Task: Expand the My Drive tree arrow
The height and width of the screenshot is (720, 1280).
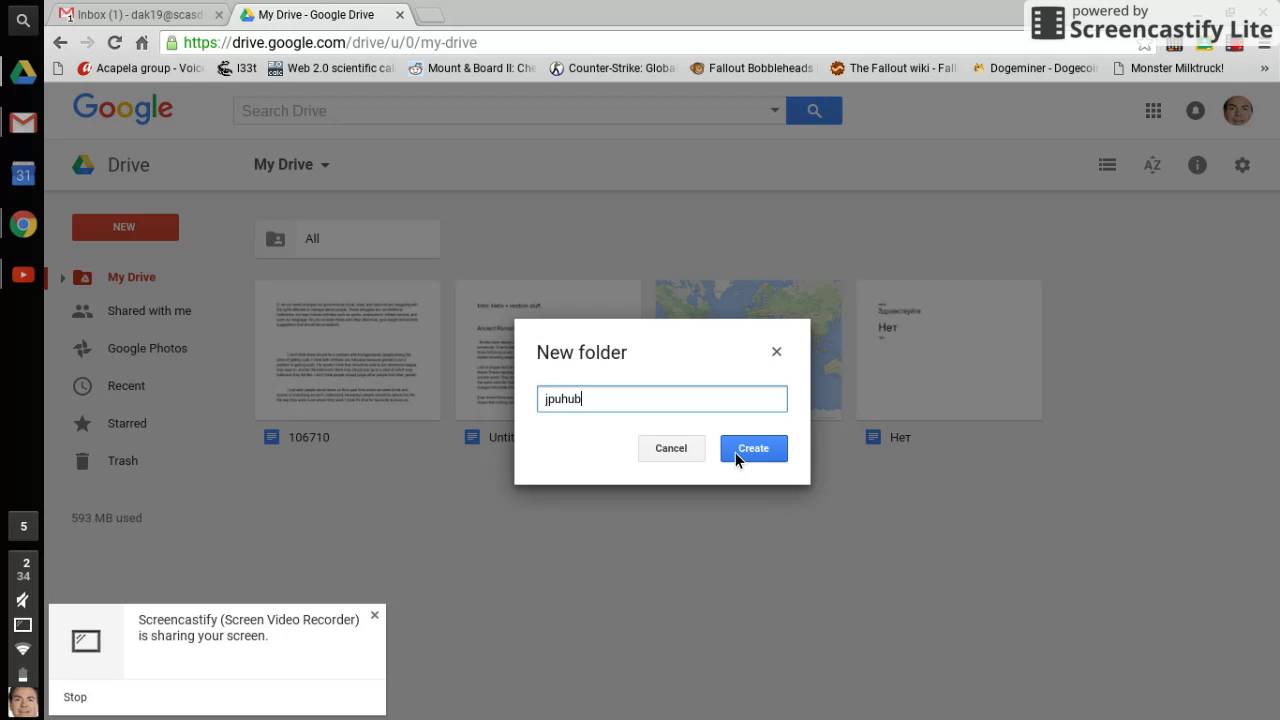Action: coord(62,278)
